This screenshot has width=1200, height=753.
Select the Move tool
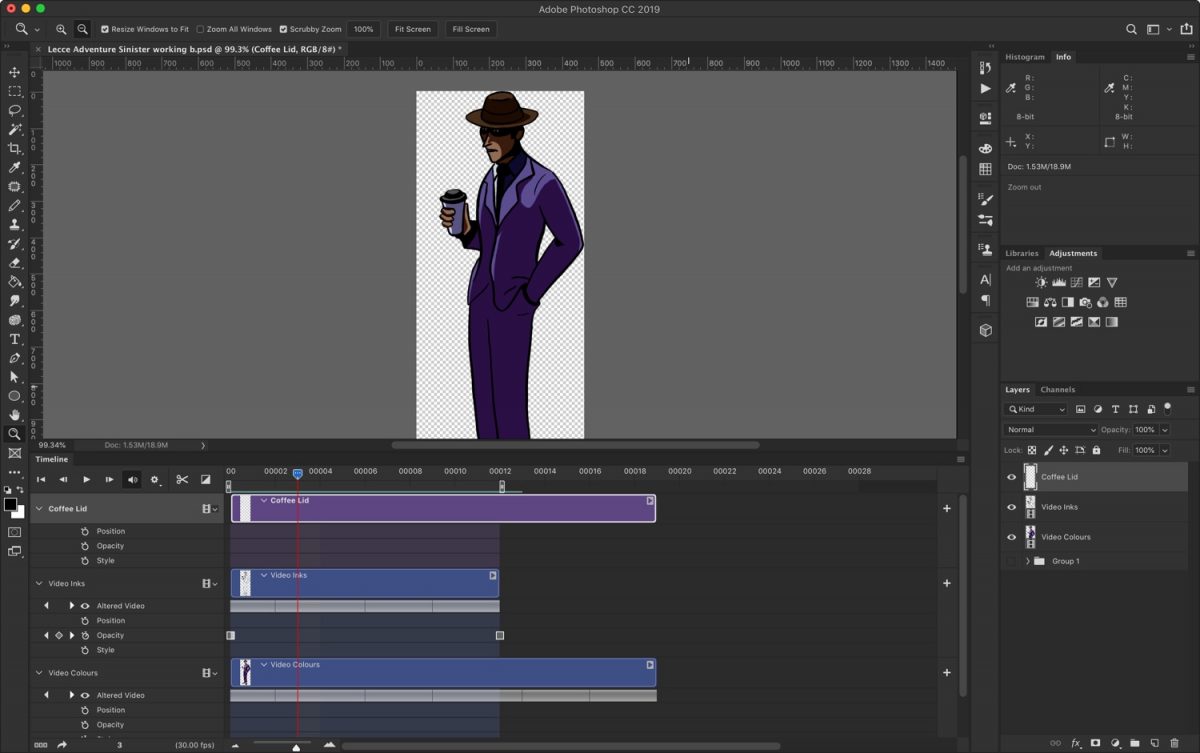click(14, 72)
